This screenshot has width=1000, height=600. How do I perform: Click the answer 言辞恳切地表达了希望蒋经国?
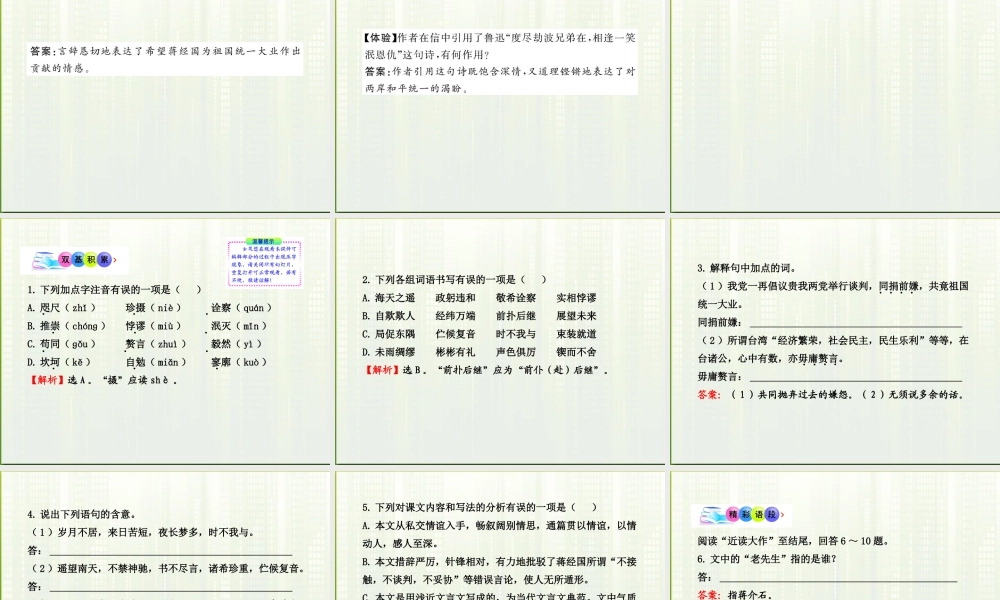[x=165, y=59]
